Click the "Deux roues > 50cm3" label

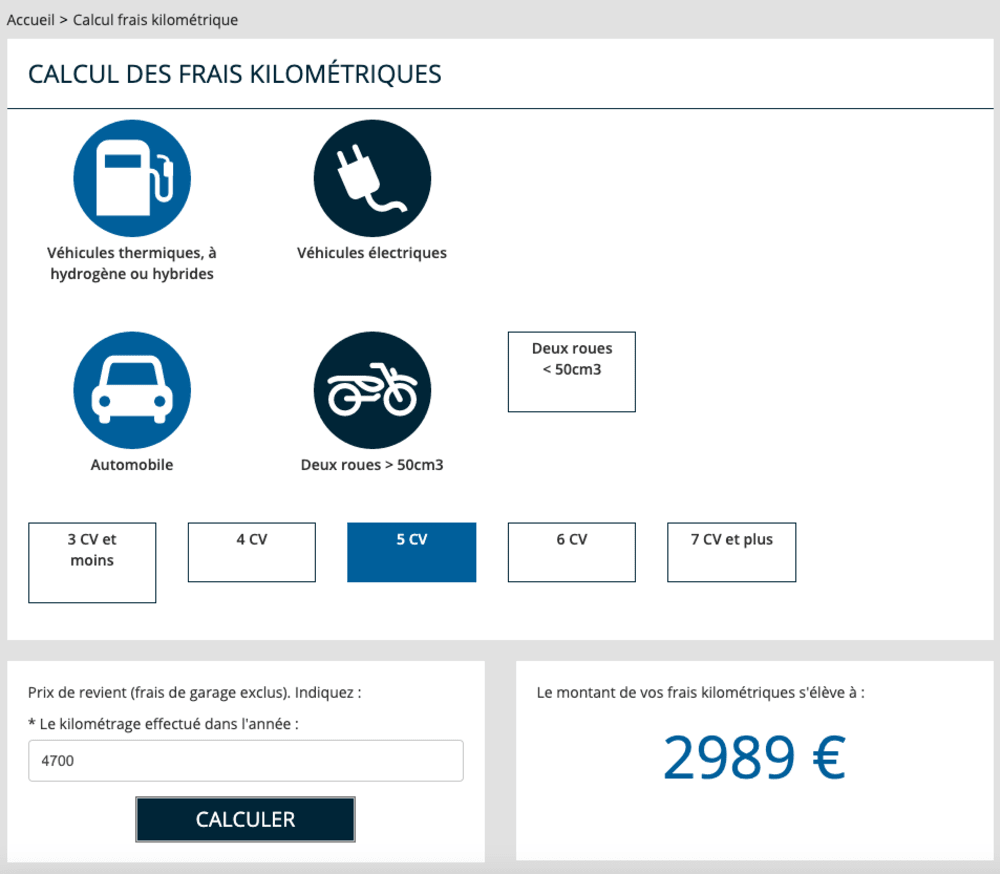coord(371,464)
